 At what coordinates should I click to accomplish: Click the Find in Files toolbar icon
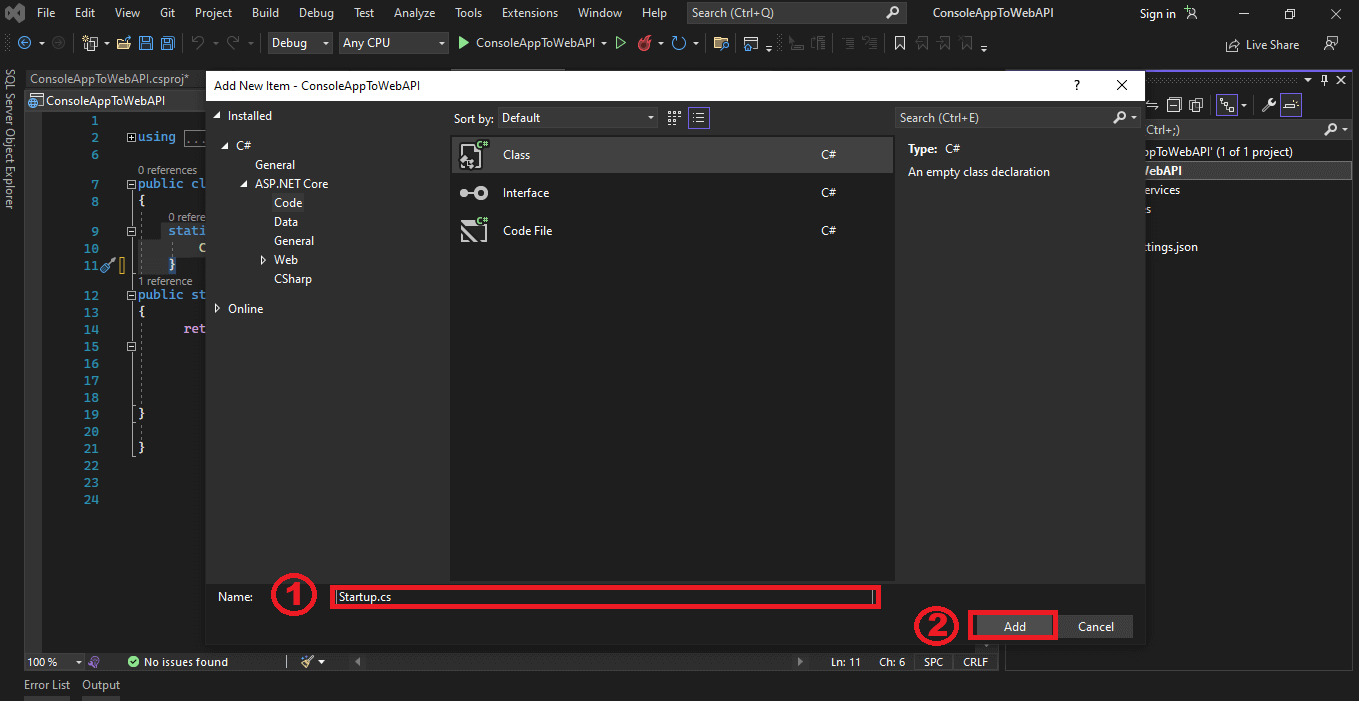coord(720,43)
